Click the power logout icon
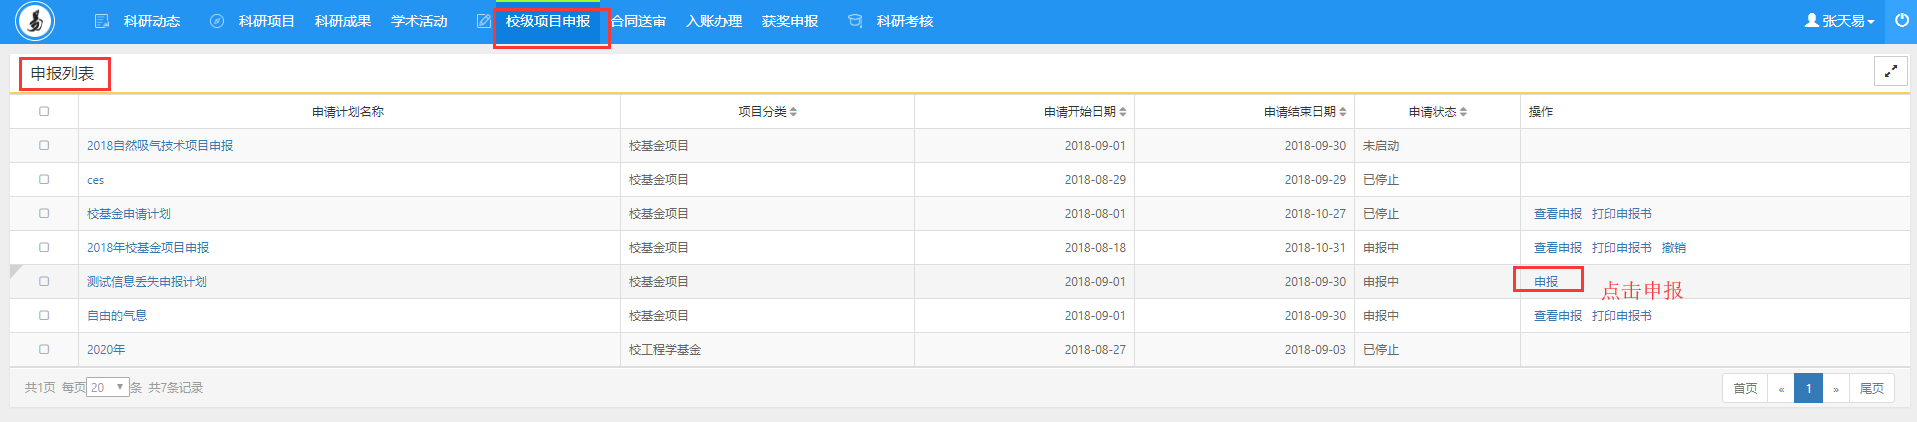Viewport: 1917px width, 422px height. click(1901, 21)
